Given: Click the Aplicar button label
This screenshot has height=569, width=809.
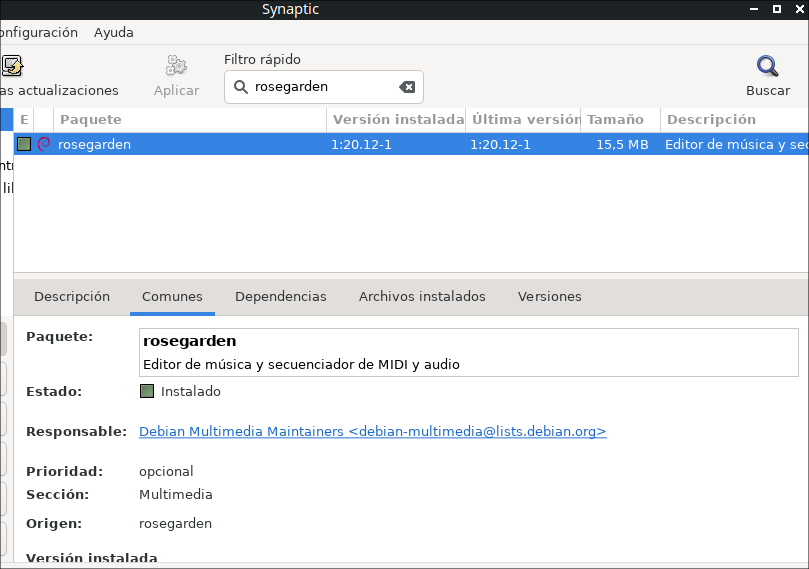Looking at the screenshot, I should pyautogui.click(x=176, y=90).
